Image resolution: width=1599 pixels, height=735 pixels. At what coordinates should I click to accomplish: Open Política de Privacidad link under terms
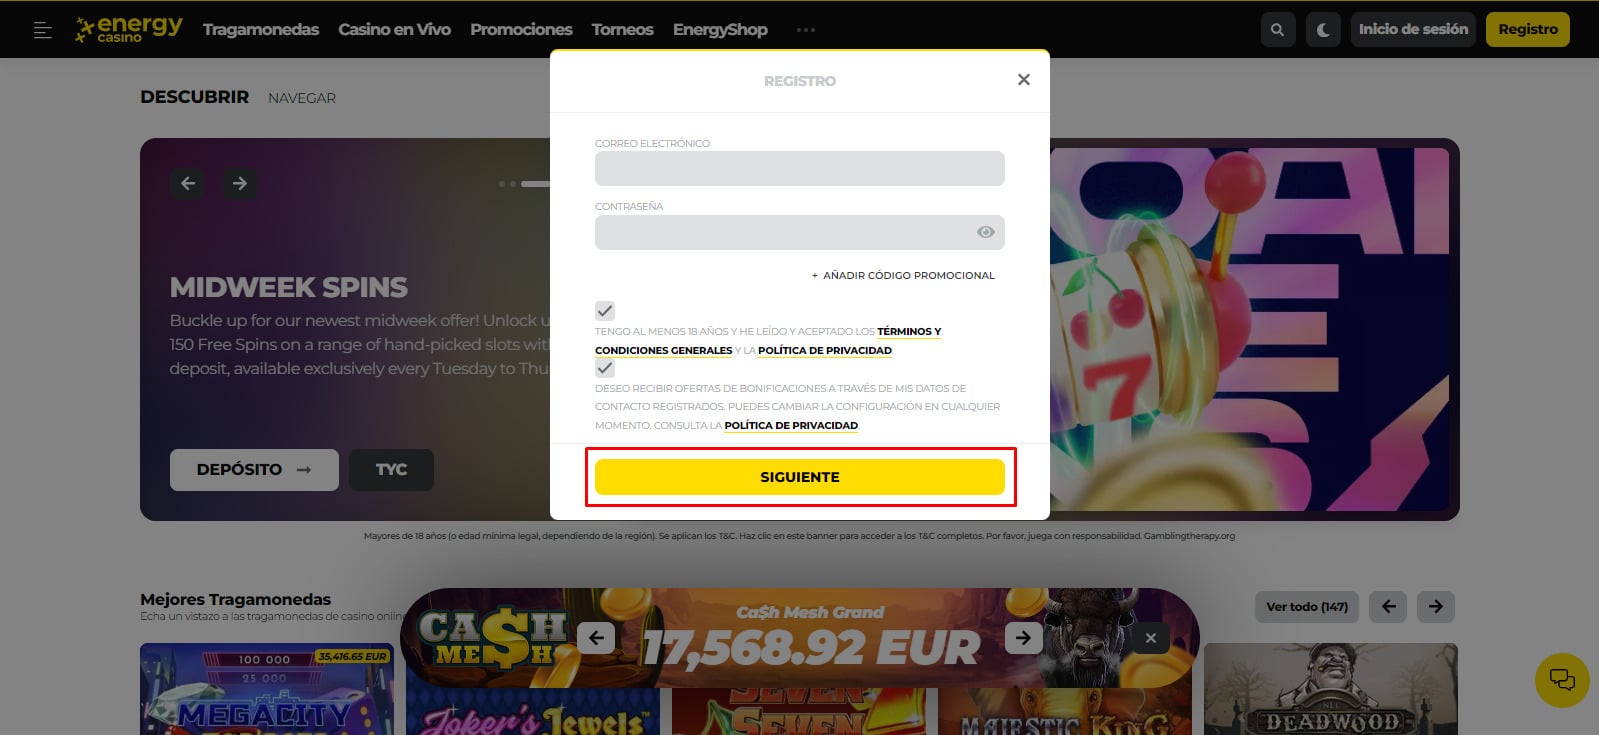(x=825, y=351)
